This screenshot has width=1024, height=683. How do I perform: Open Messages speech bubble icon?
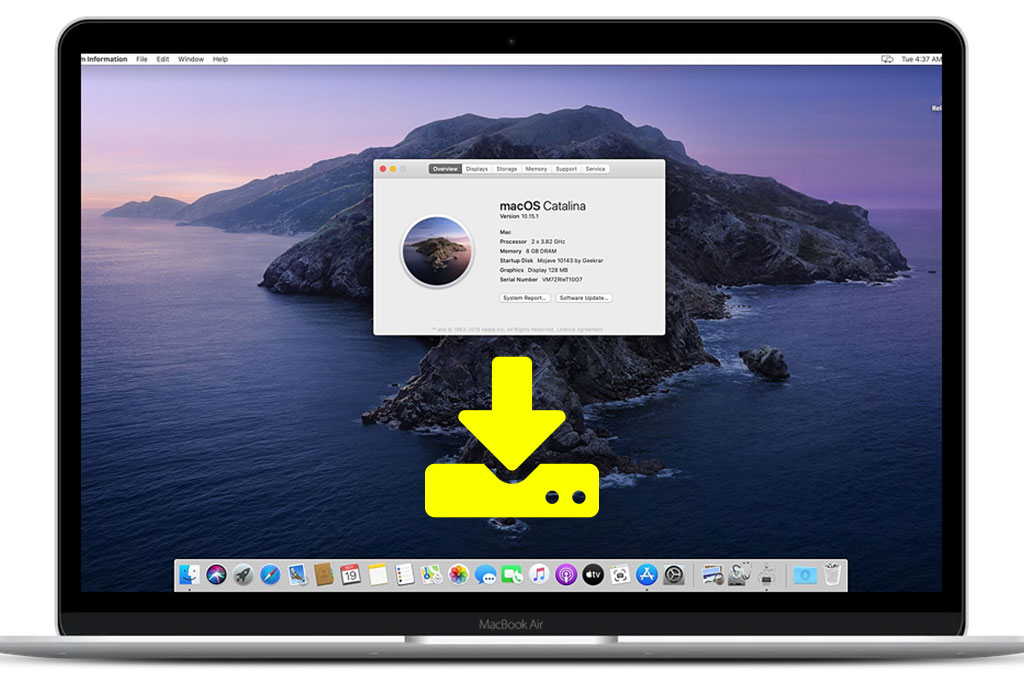[x=485, y=575]
